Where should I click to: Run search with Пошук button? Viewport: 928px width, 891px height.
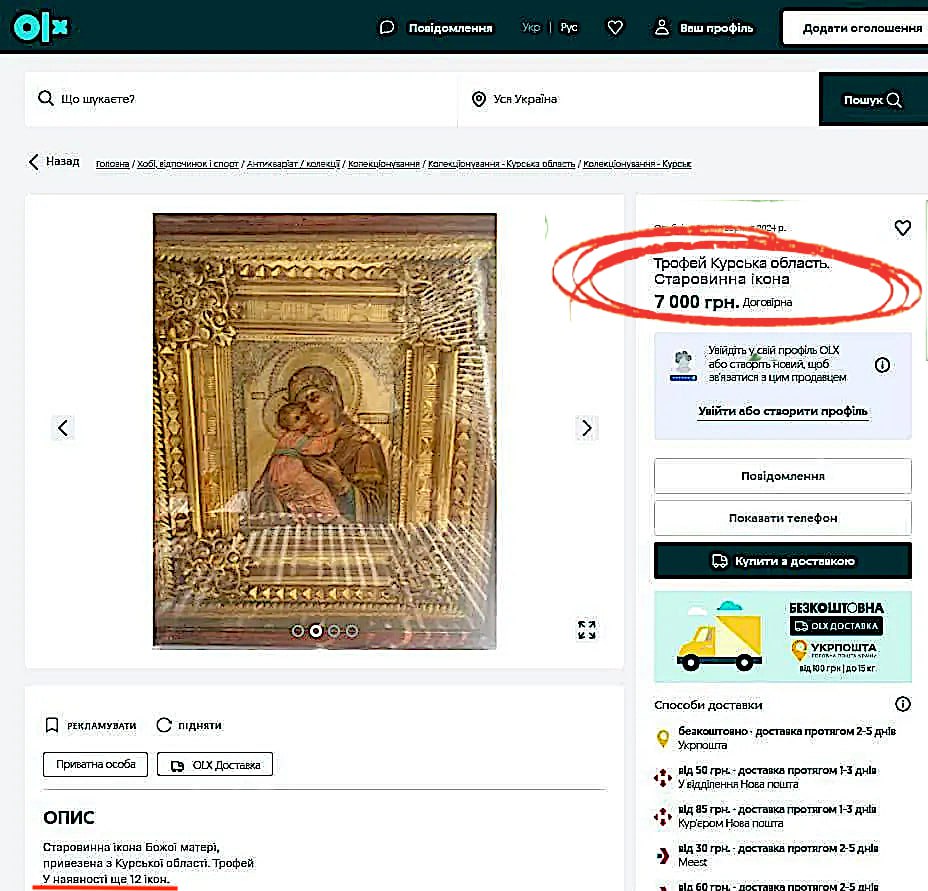point(873,99)
